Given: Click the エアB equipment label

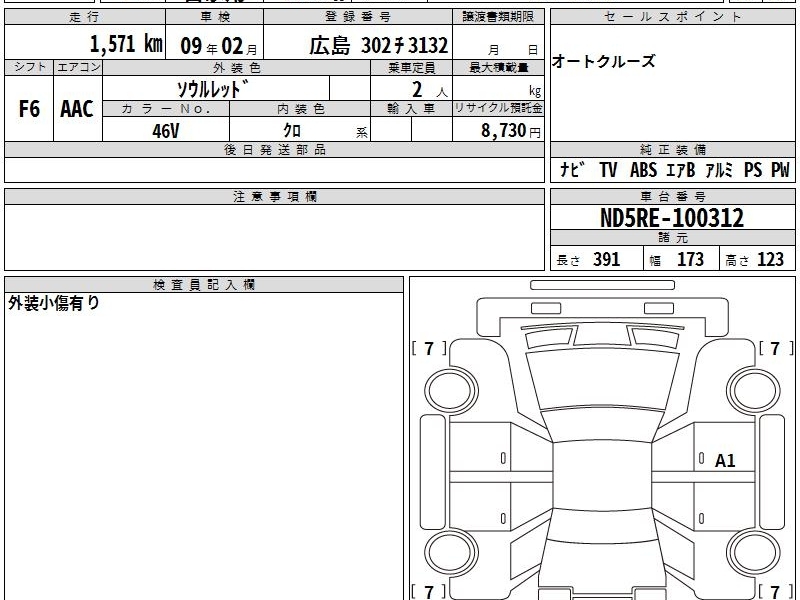Looking at the screenshot, I should (681, 169).
